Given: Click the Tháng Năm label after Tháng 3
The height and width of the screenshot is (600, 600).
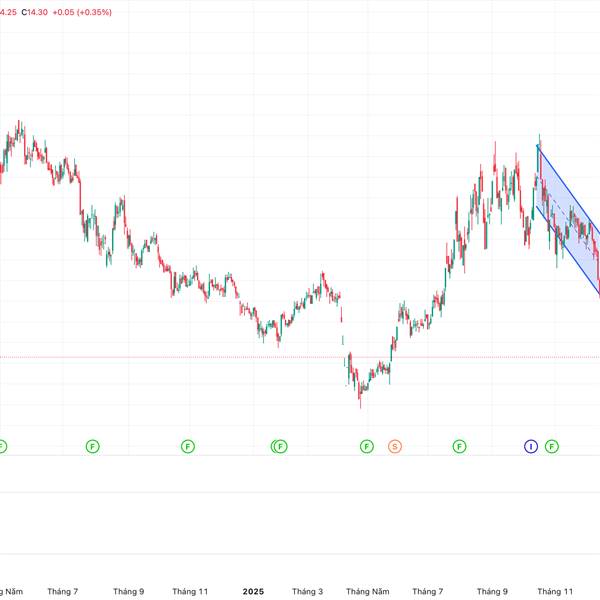Looking at the screenshot, I should (367, 592).
